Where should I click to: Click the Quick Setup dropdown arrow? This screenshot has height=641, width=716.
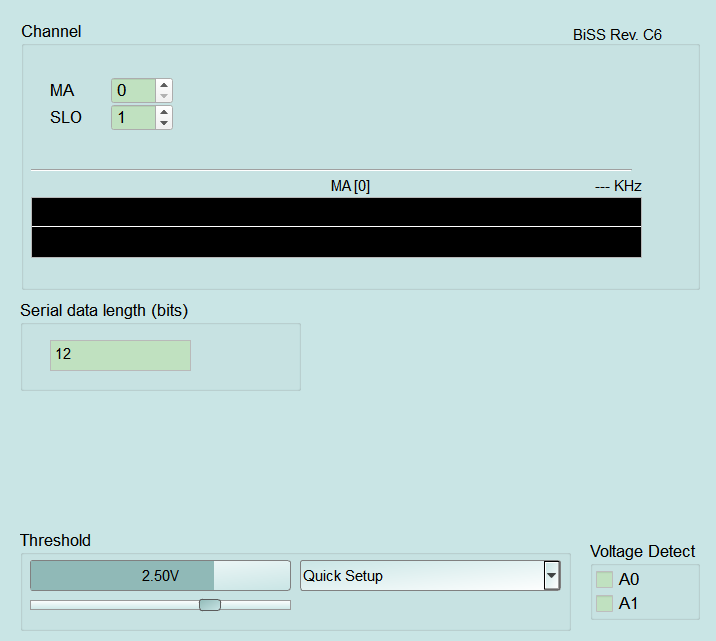point(552,576)
